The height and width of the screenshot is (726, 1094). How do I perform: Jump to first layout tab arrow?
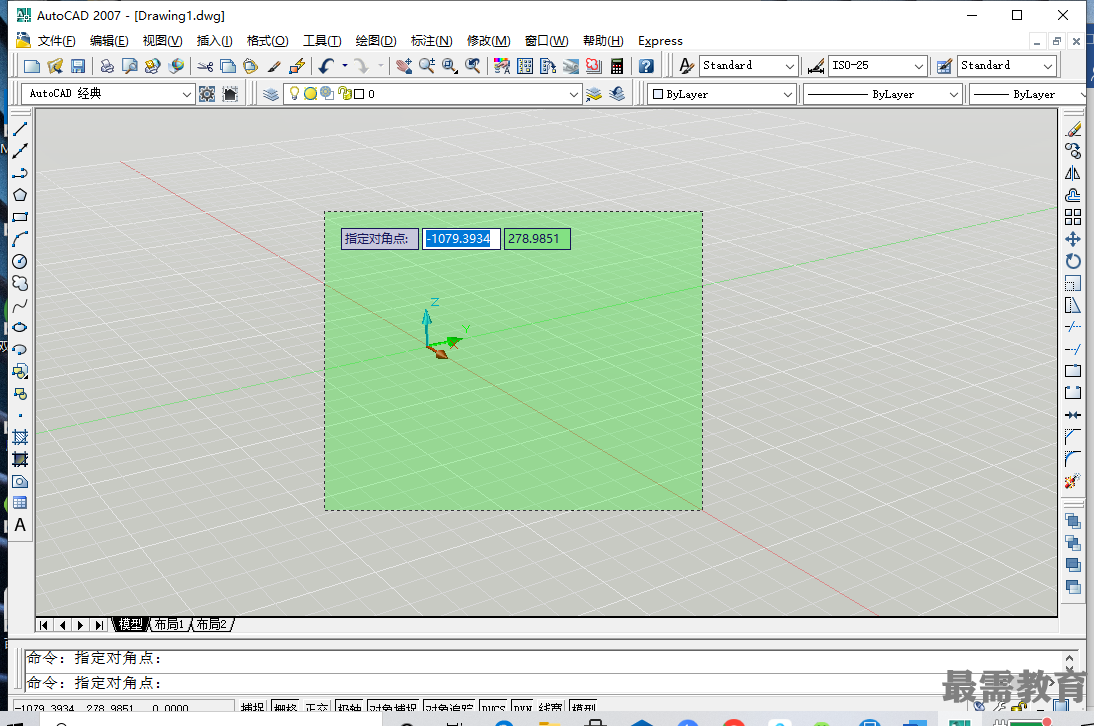44,625
